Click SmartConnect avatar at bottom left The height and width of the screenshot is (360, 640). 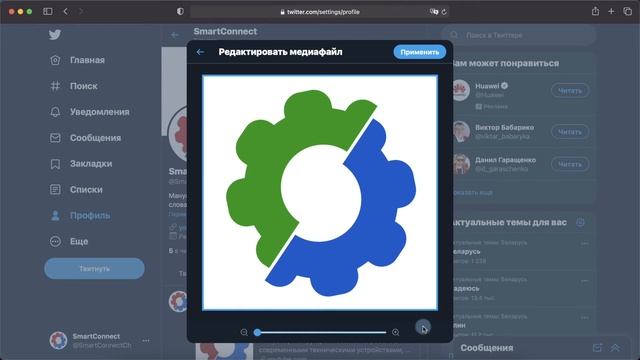click(58, 340)
